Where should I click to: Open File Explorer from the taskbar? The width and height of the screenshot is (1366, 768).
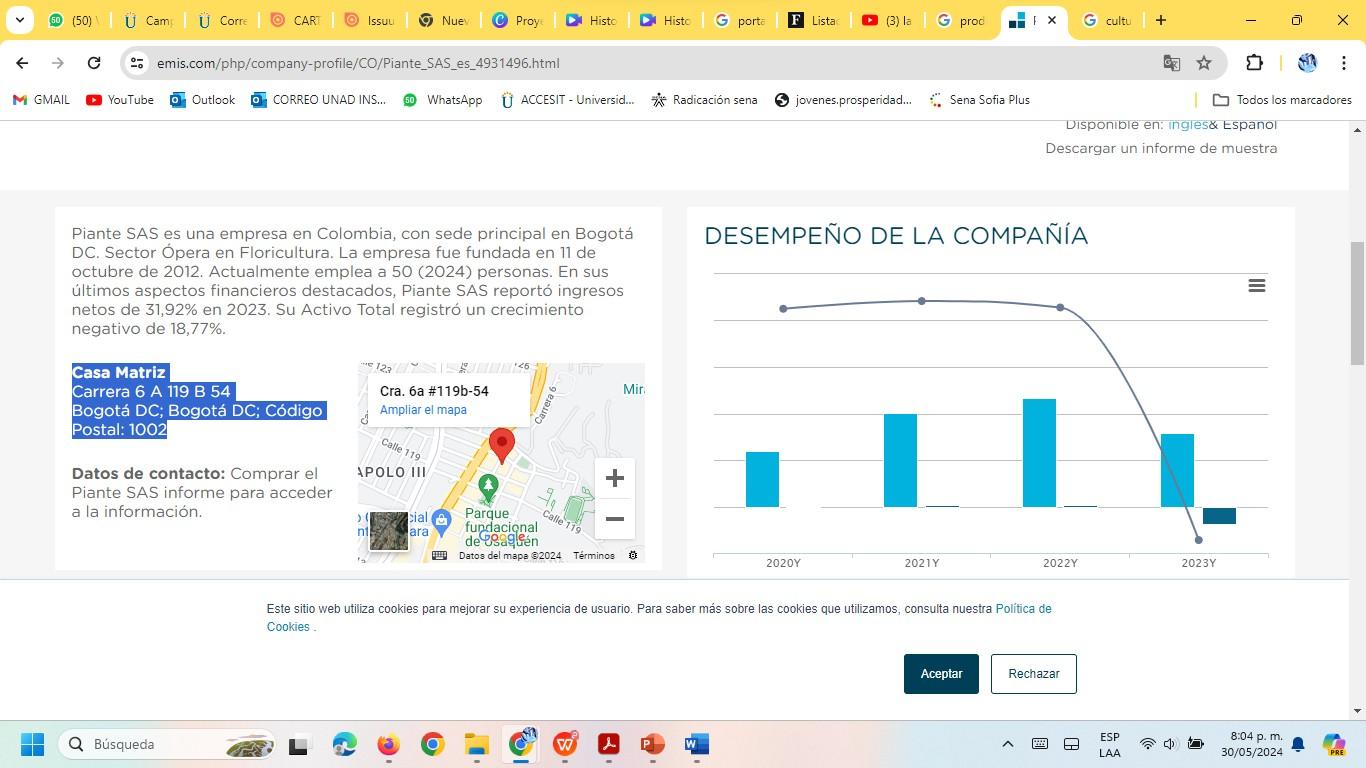[476, 744]
